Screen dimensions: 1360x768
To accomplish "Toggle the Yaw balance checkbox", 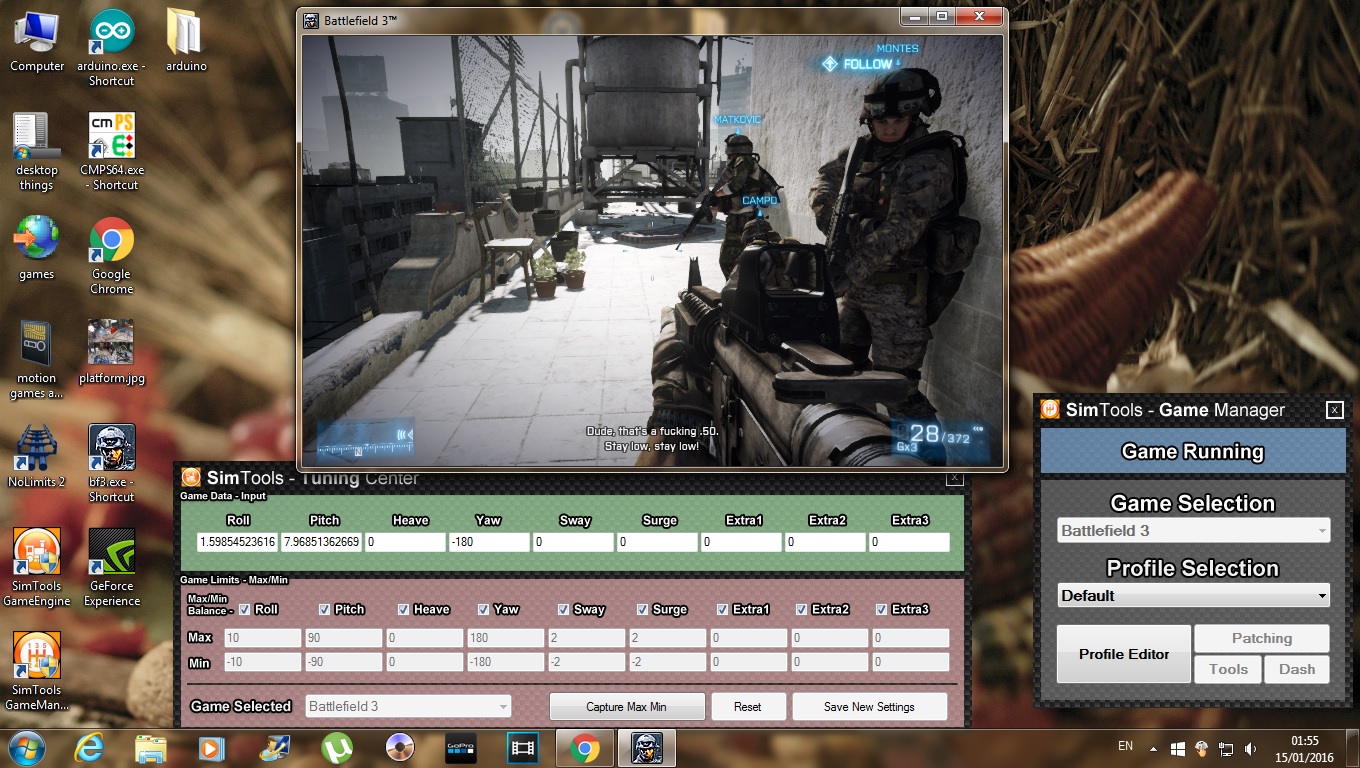I will (x=484, y=609).
